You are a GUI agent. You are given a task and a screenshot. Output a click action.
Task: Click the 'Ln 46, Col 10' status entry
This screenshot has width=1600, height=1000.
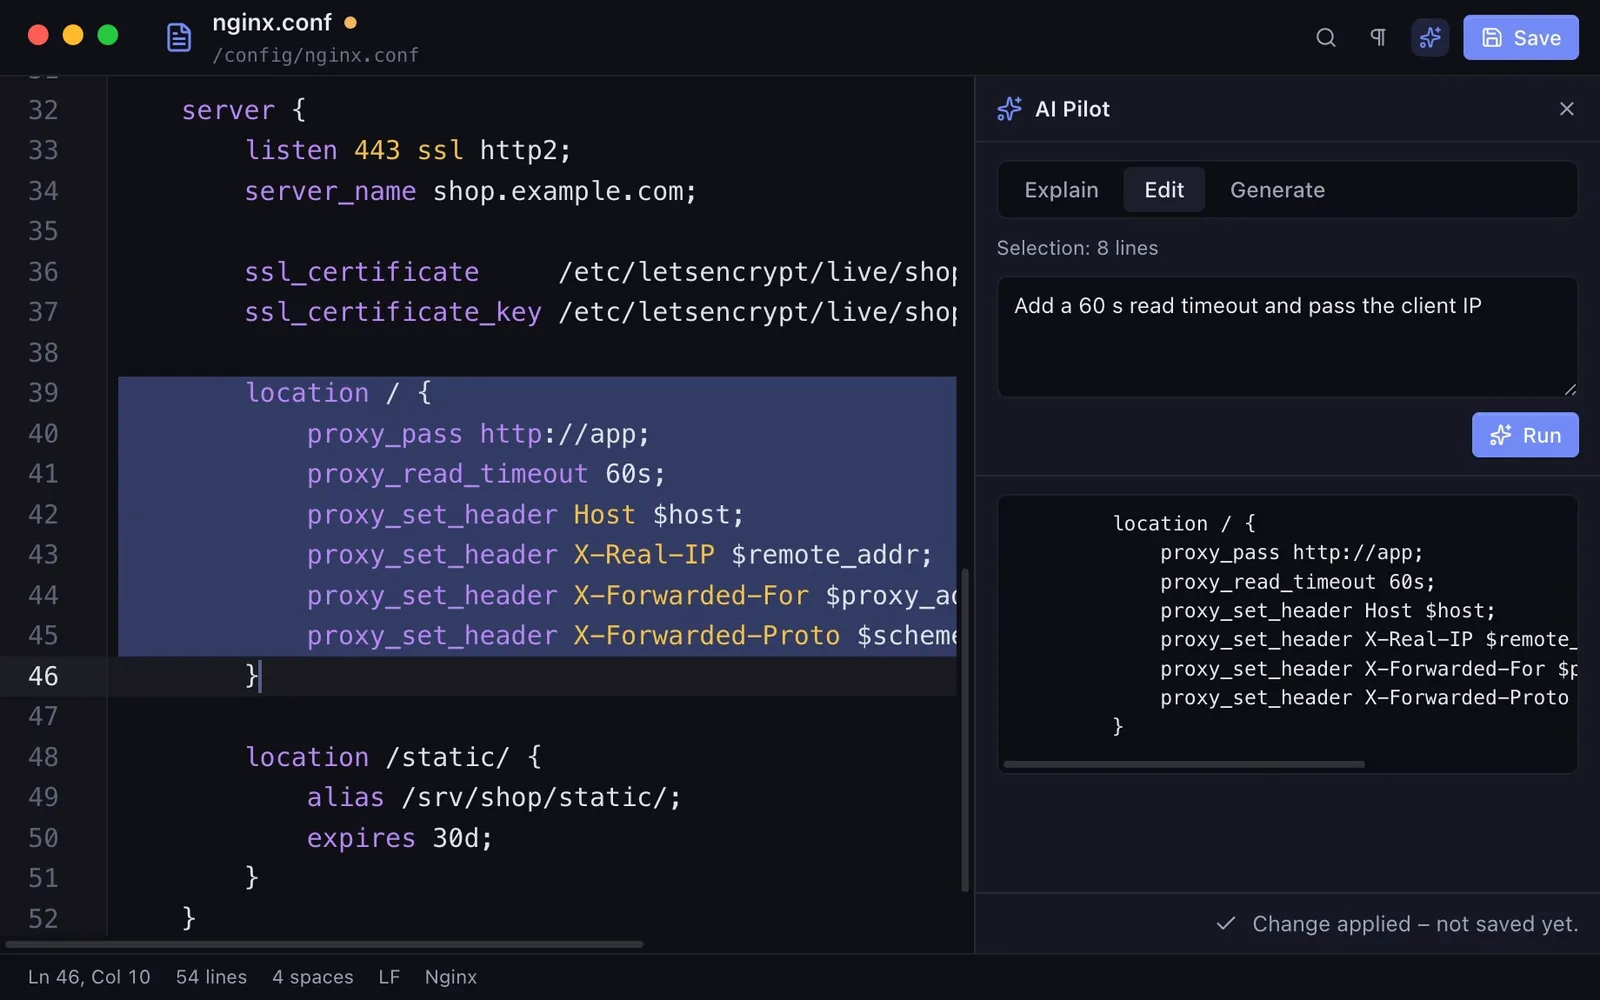(89, 977)
